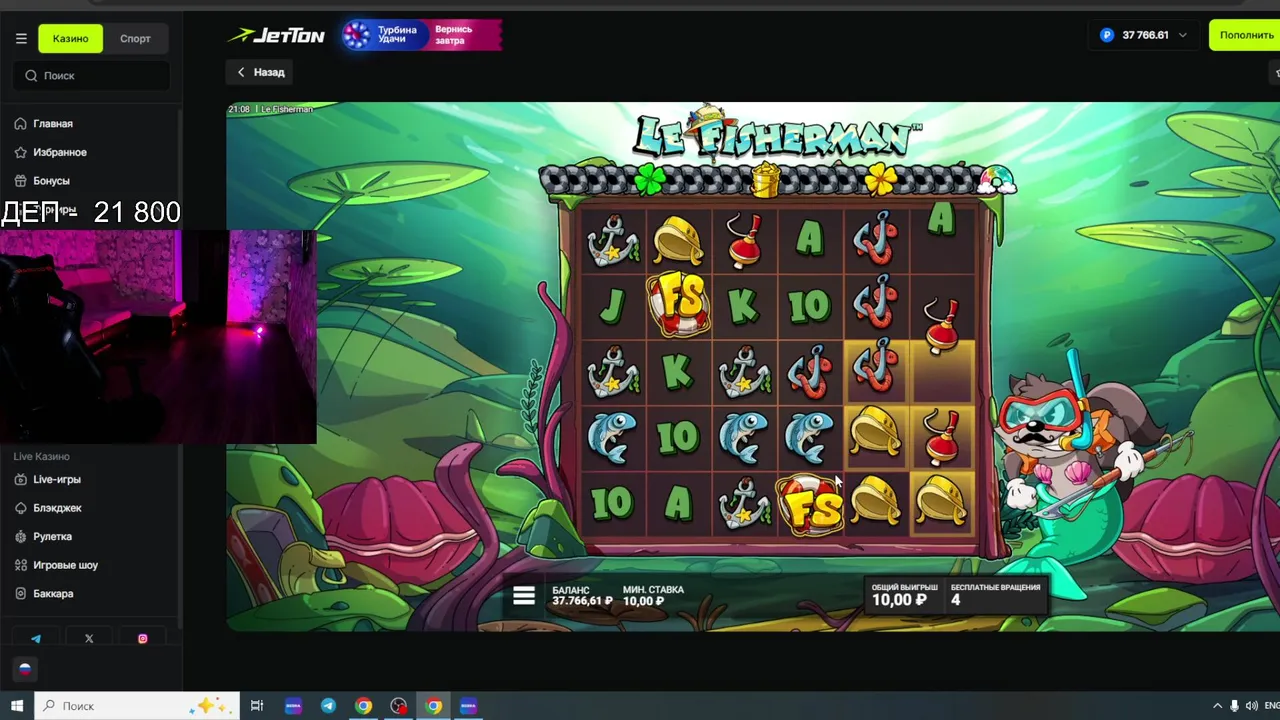The width and height of the screenshot is (1280, 720).
Task: Open Telegram from the taskbar
Action: click(328, 706)
